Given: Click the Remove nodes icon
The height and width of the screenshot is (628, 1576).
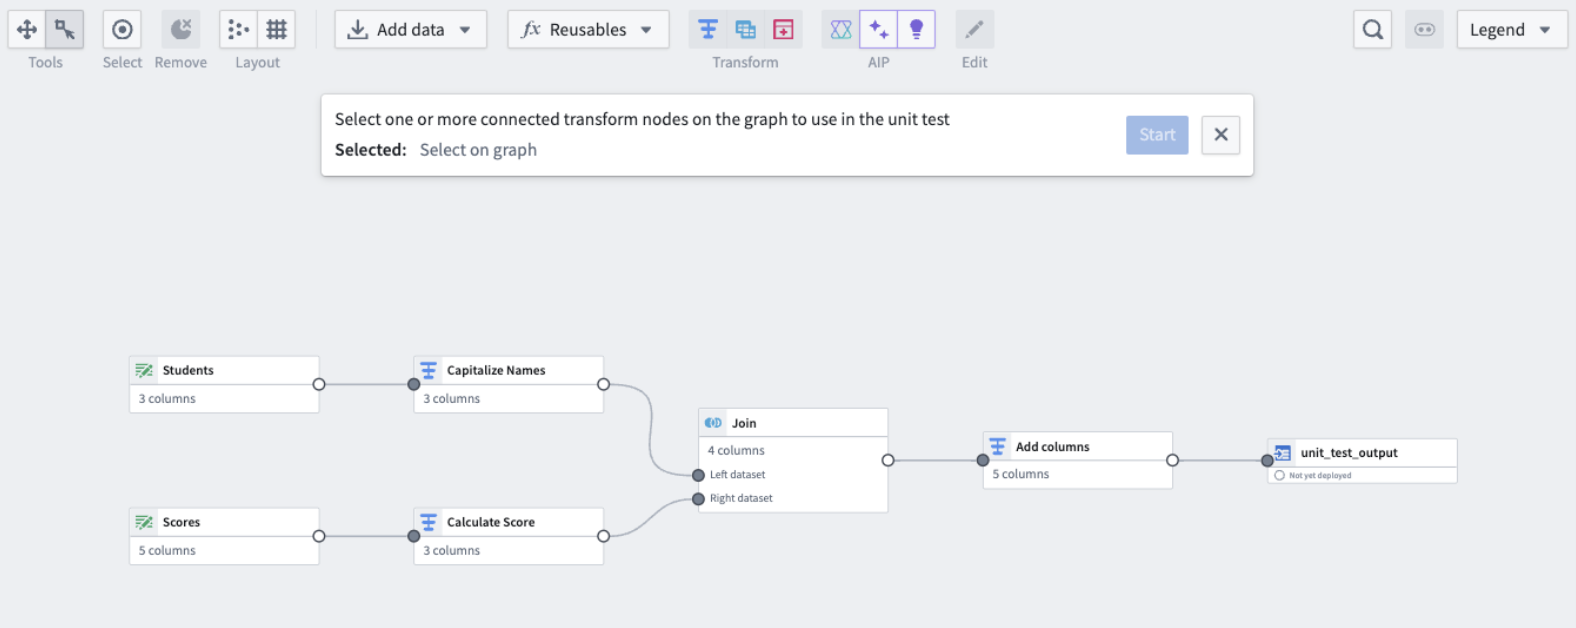Looking at the screenshot, I should [x=181, y=30].
